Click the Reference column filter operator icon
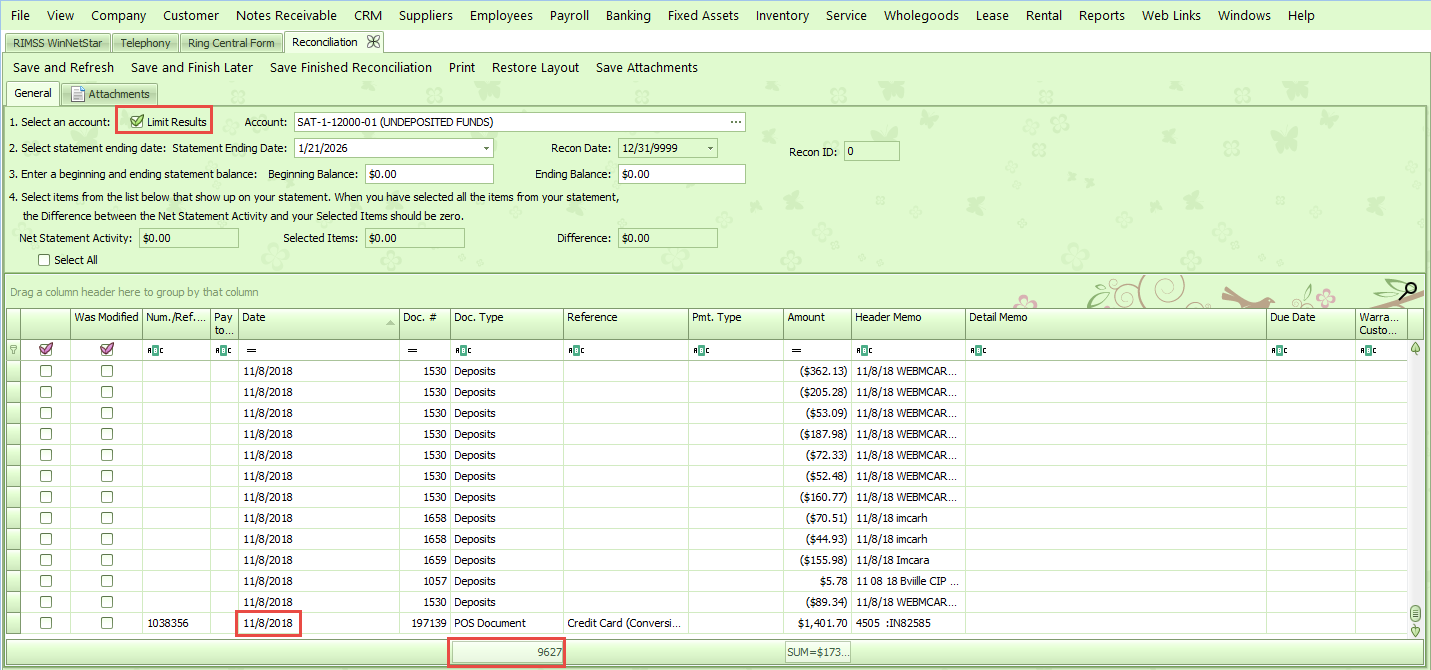The height and width of the screenshot is (670, 1431). [x=574, y=350]
